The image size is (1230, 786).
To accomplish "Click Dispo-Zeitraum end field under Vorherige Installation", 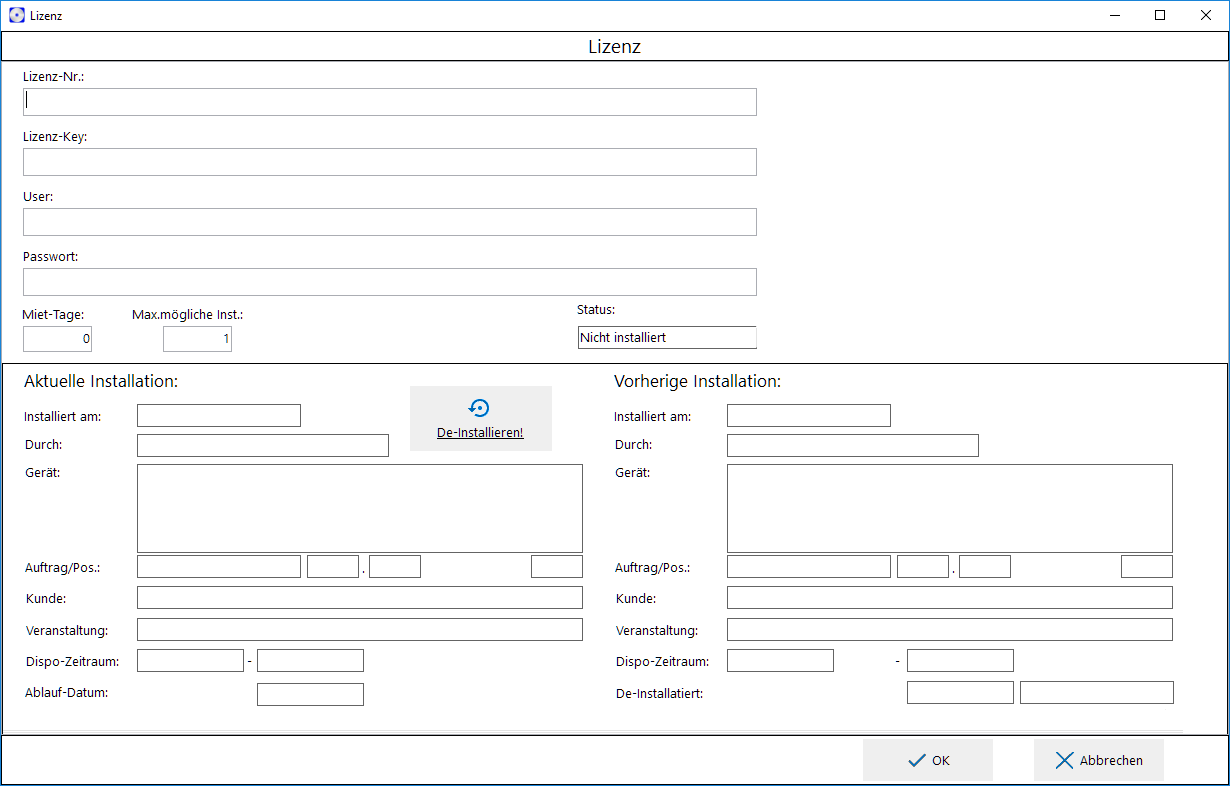I will pos(960,660).
